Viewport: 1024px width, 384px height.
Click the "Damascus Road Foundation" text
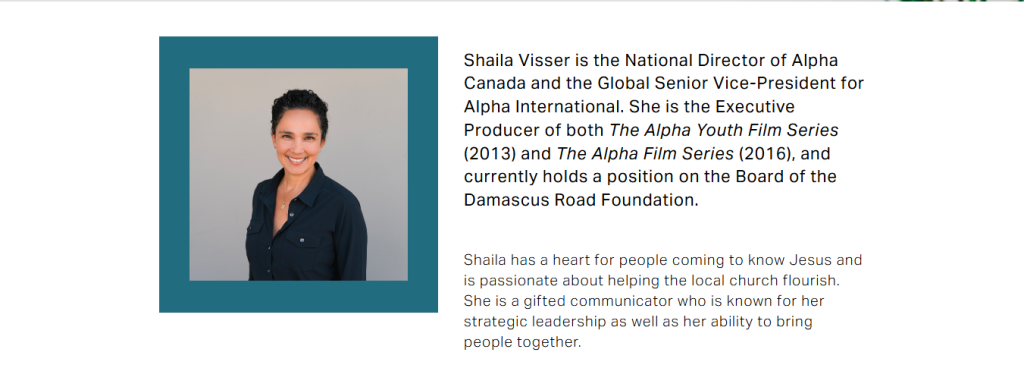click(581, 200)
